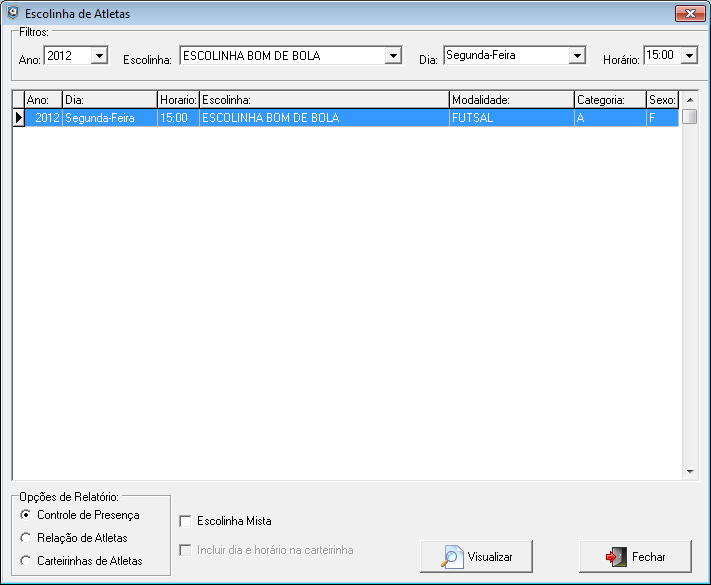The width and height of the screenshot is (711, 585).
Task: Toggle Incluir dia e horário na carteirinha
Action: 185,550
